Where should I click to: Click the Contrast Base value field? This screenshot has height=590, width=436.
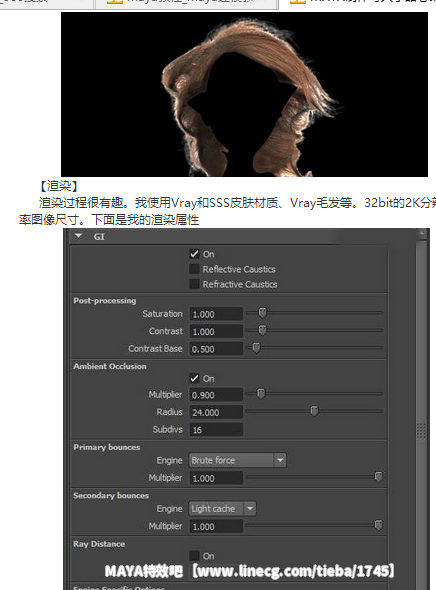coord(216,349)
